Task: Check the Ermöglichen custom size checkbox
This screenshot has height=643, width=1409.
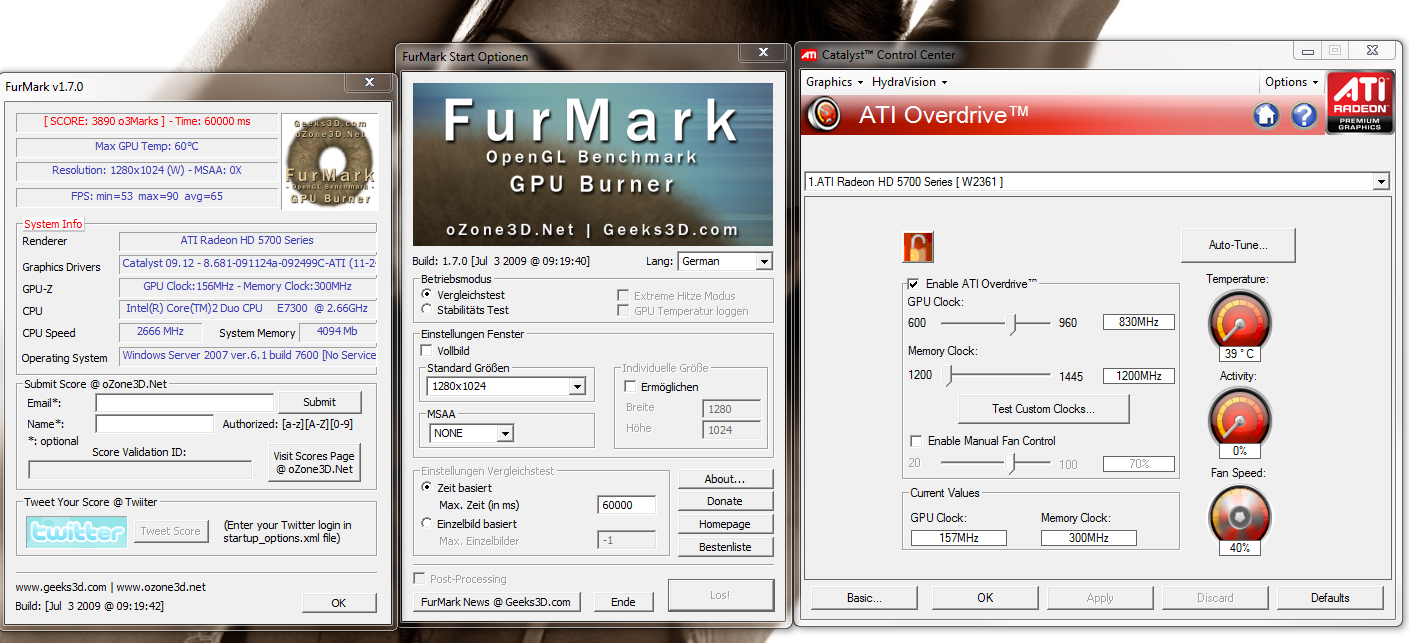Action: coord(630,386)
